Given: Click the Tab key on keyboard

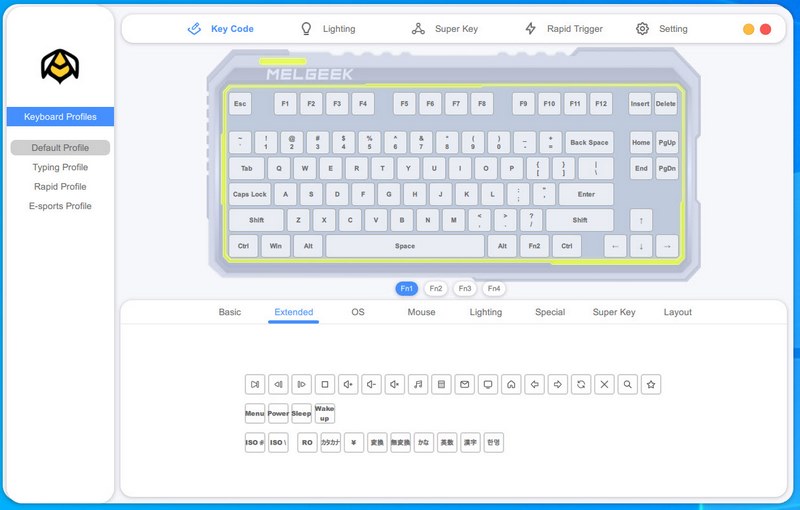Looking at the screenshot, I should [246, 168].
